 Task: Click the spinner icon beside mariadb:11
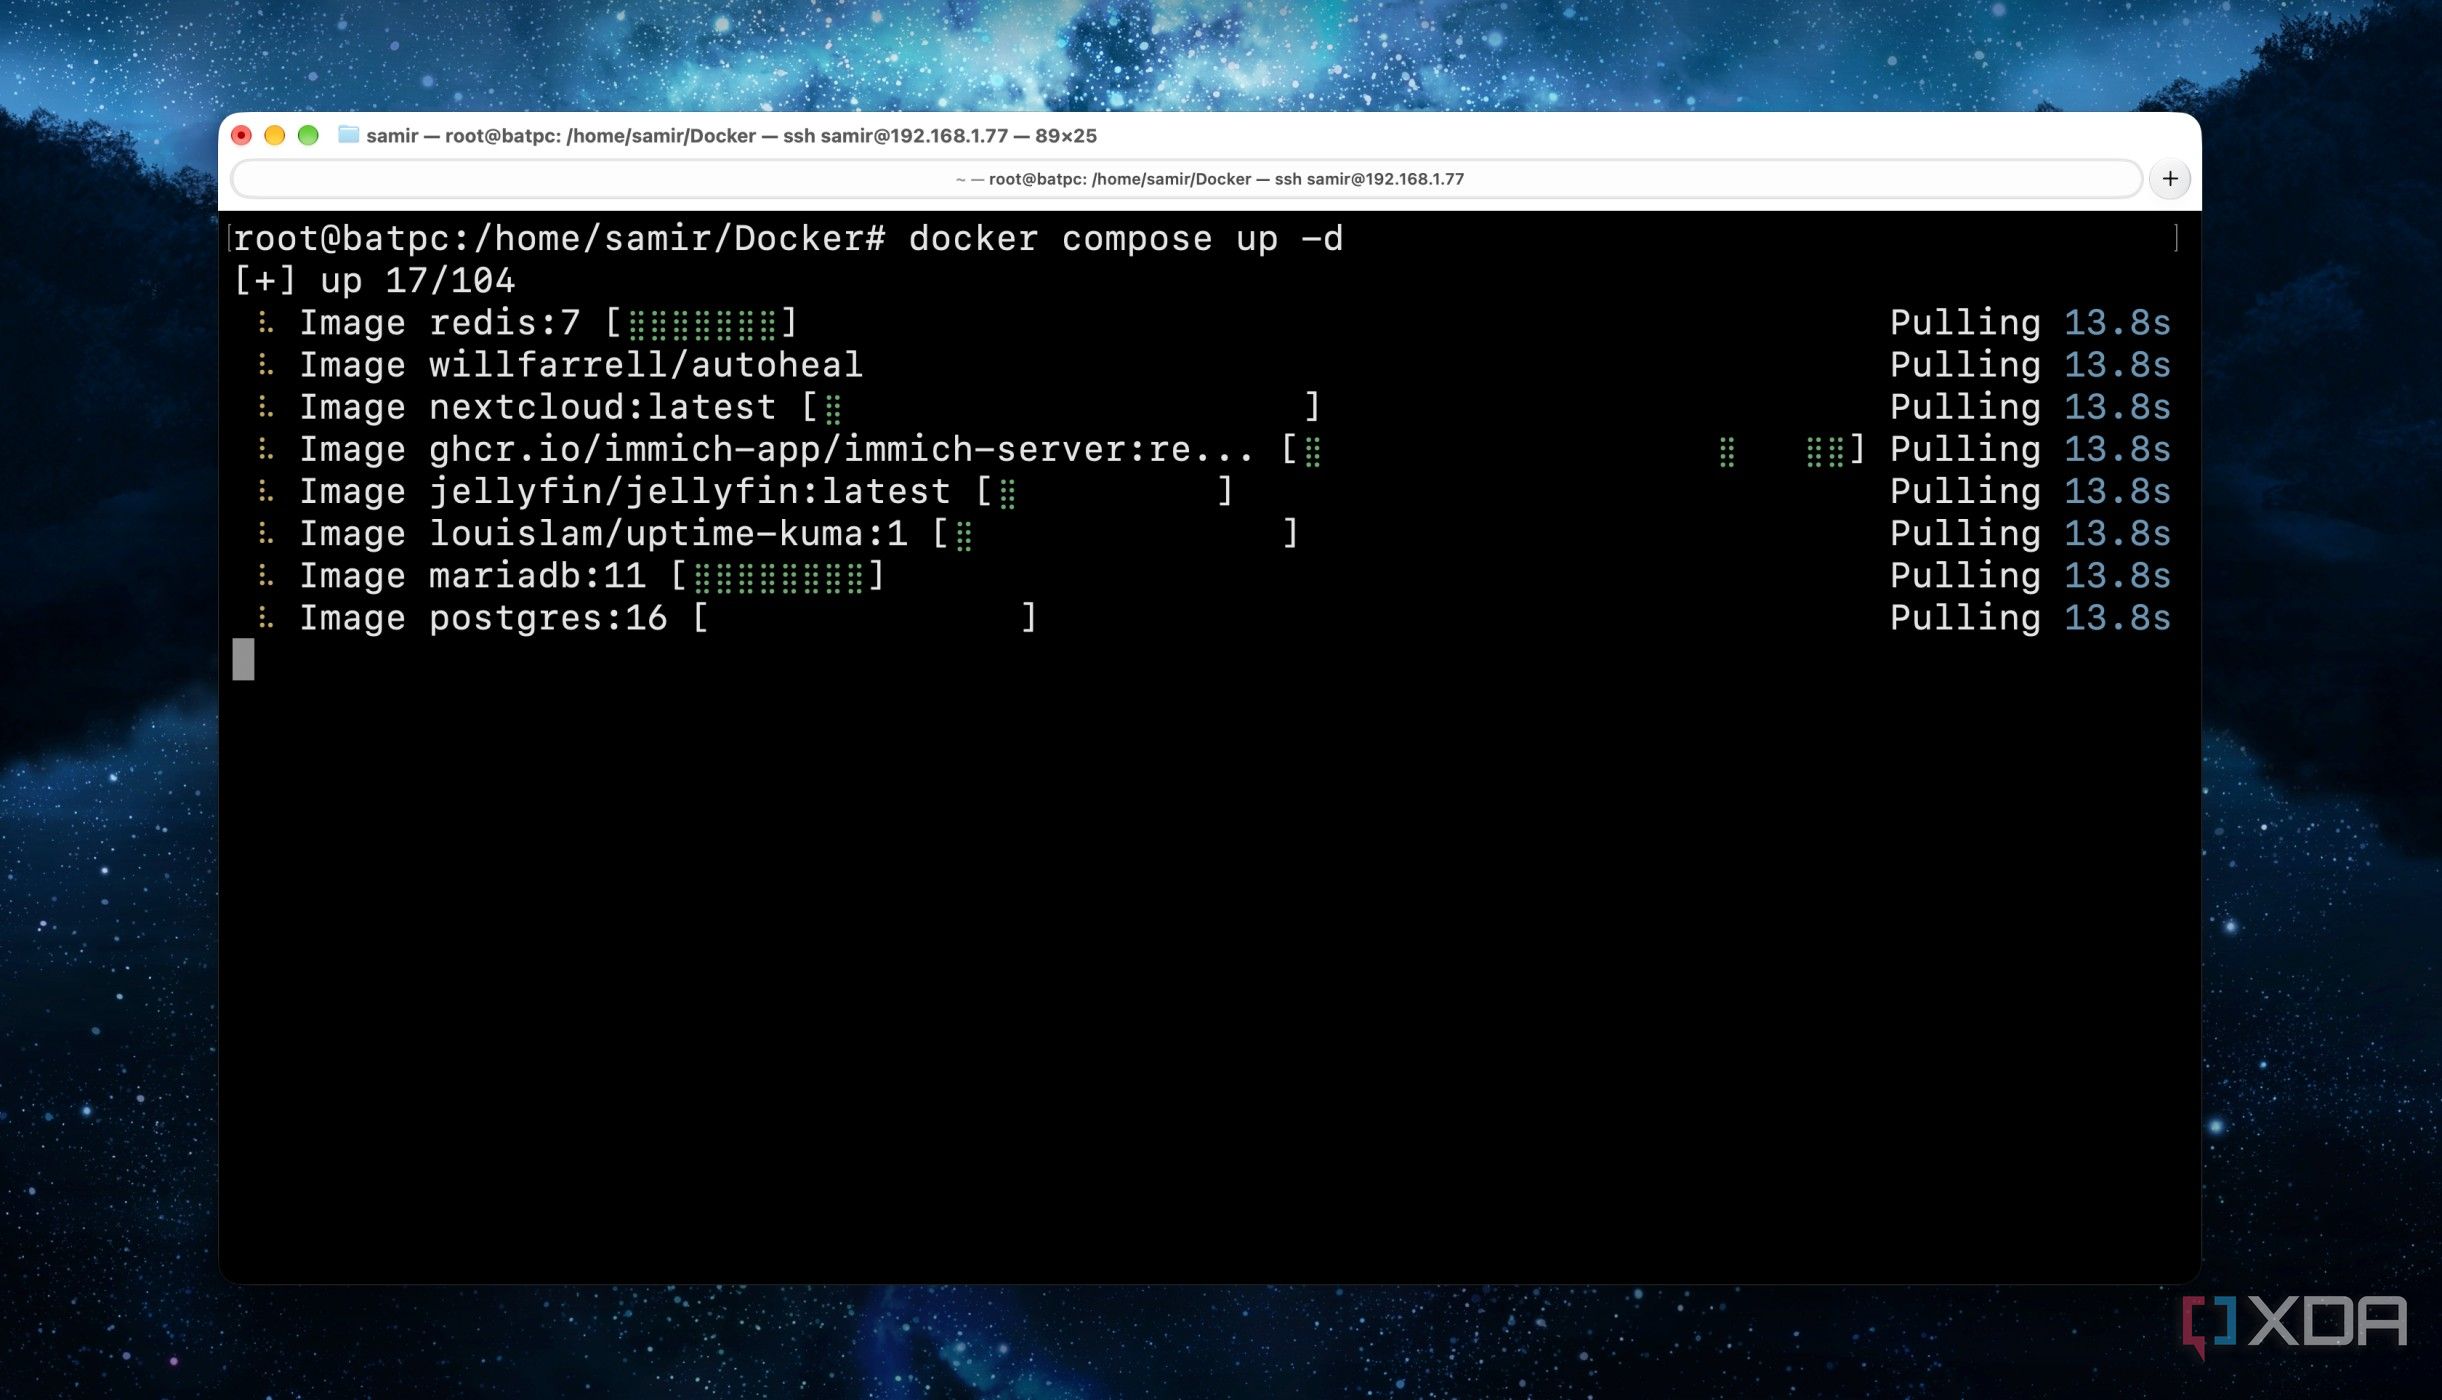coord(265,575)
